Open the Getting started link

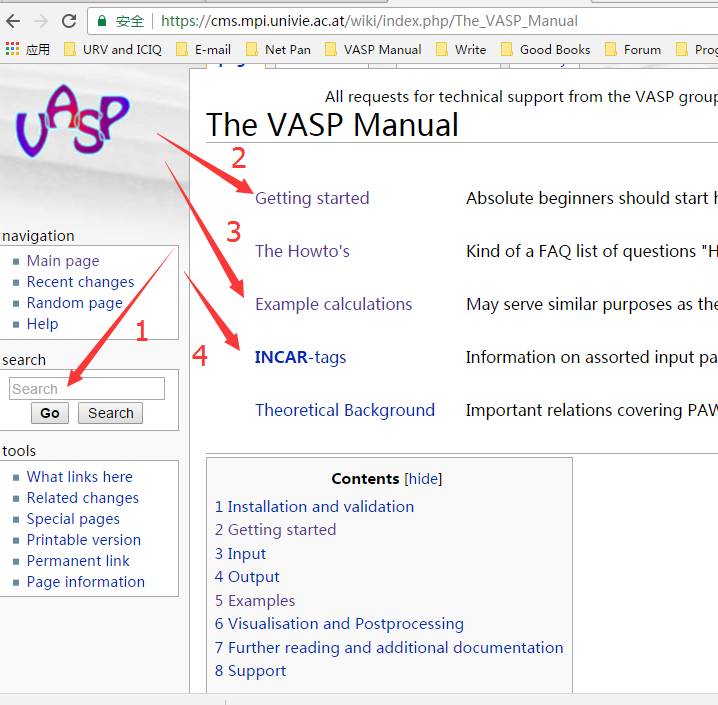point(312,198)
